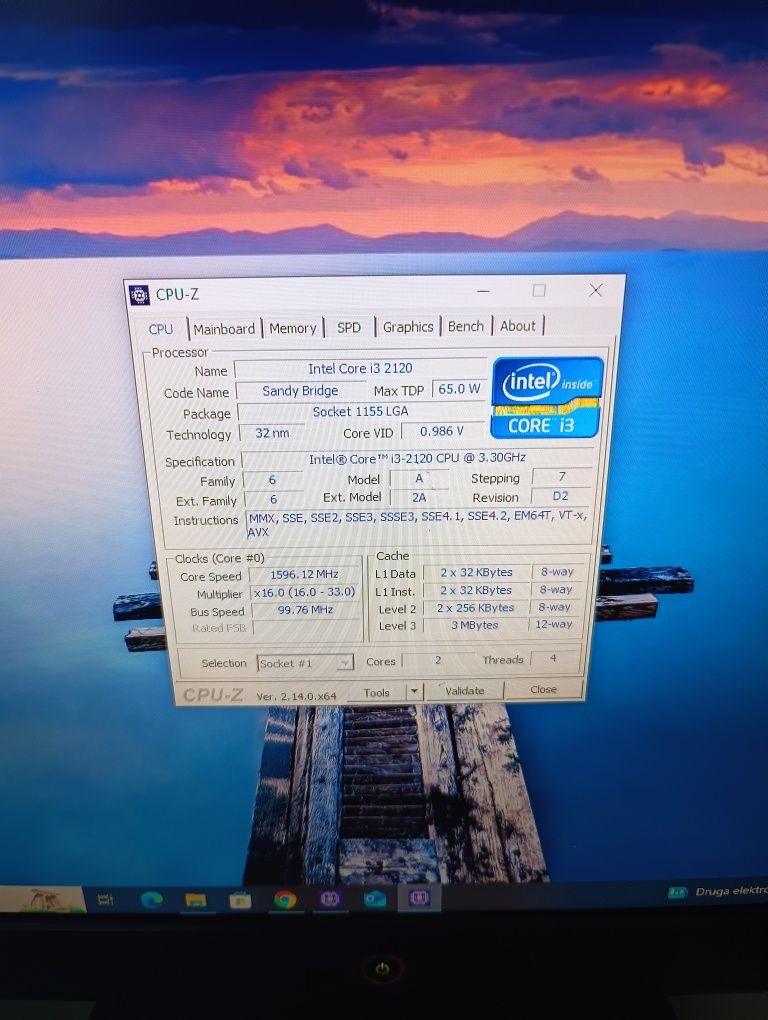Open the Tools dropdown arrow

(x=414, y=691)
